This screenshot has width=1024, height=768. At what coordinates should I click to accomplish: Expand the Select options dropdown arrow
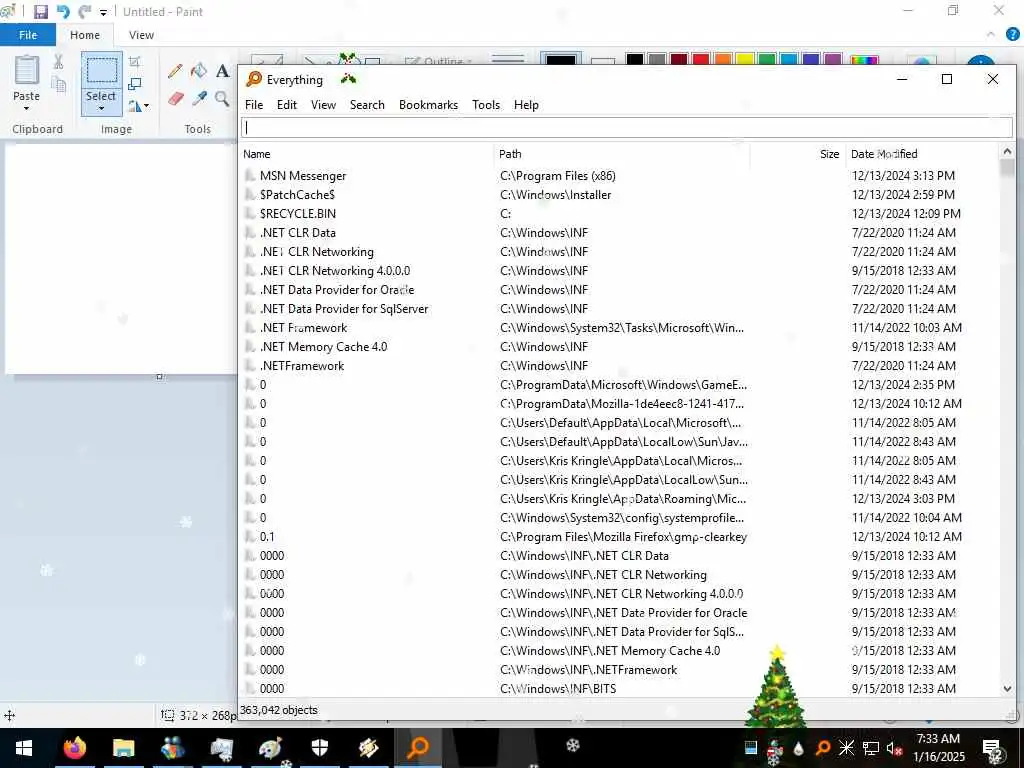click(x=101, y=108)
